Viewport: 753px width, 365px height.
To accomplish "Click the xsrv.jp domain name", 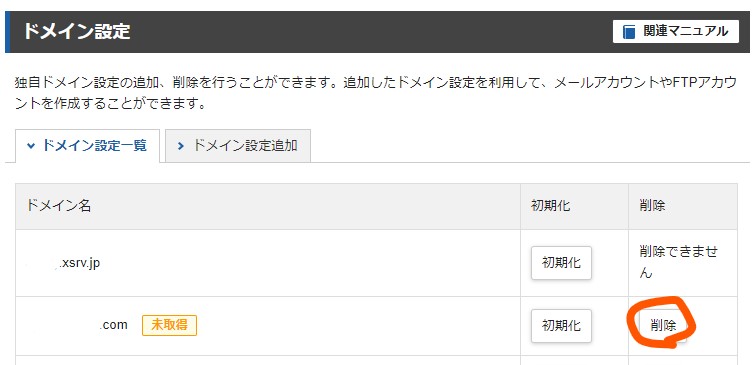I will [80, 263].
